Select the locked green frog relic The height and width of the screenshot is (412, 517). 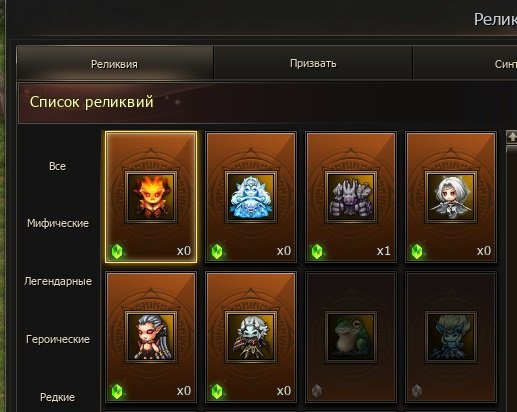351,337
